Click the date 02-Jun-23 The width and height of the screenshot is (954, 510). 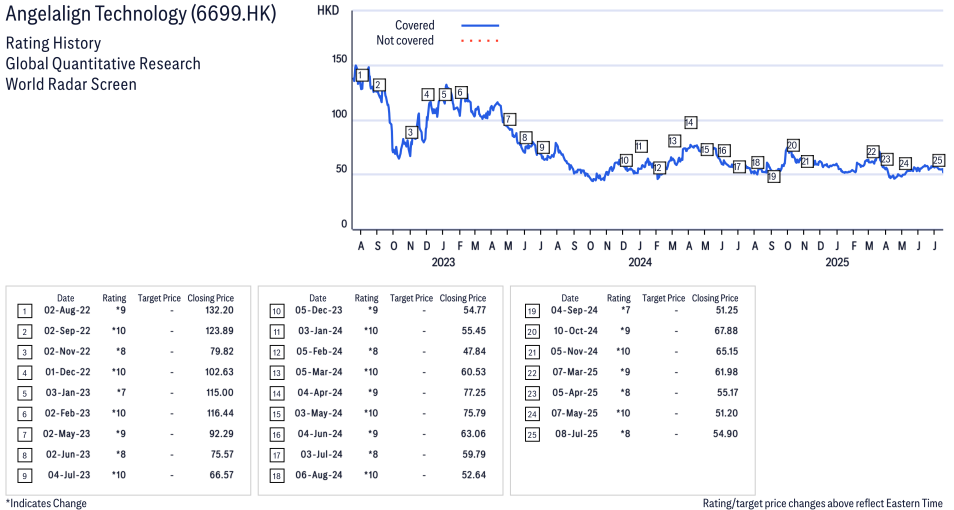tap(67, 455)
